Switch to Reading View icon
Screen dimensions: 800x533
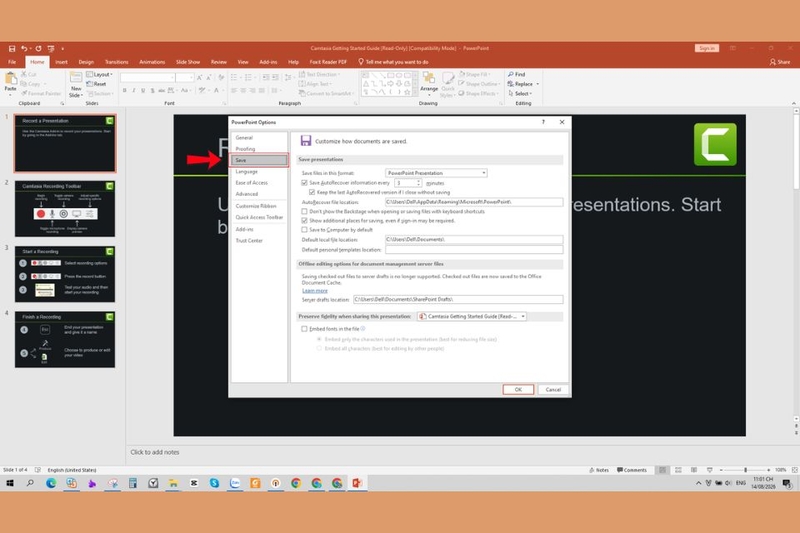694,470
